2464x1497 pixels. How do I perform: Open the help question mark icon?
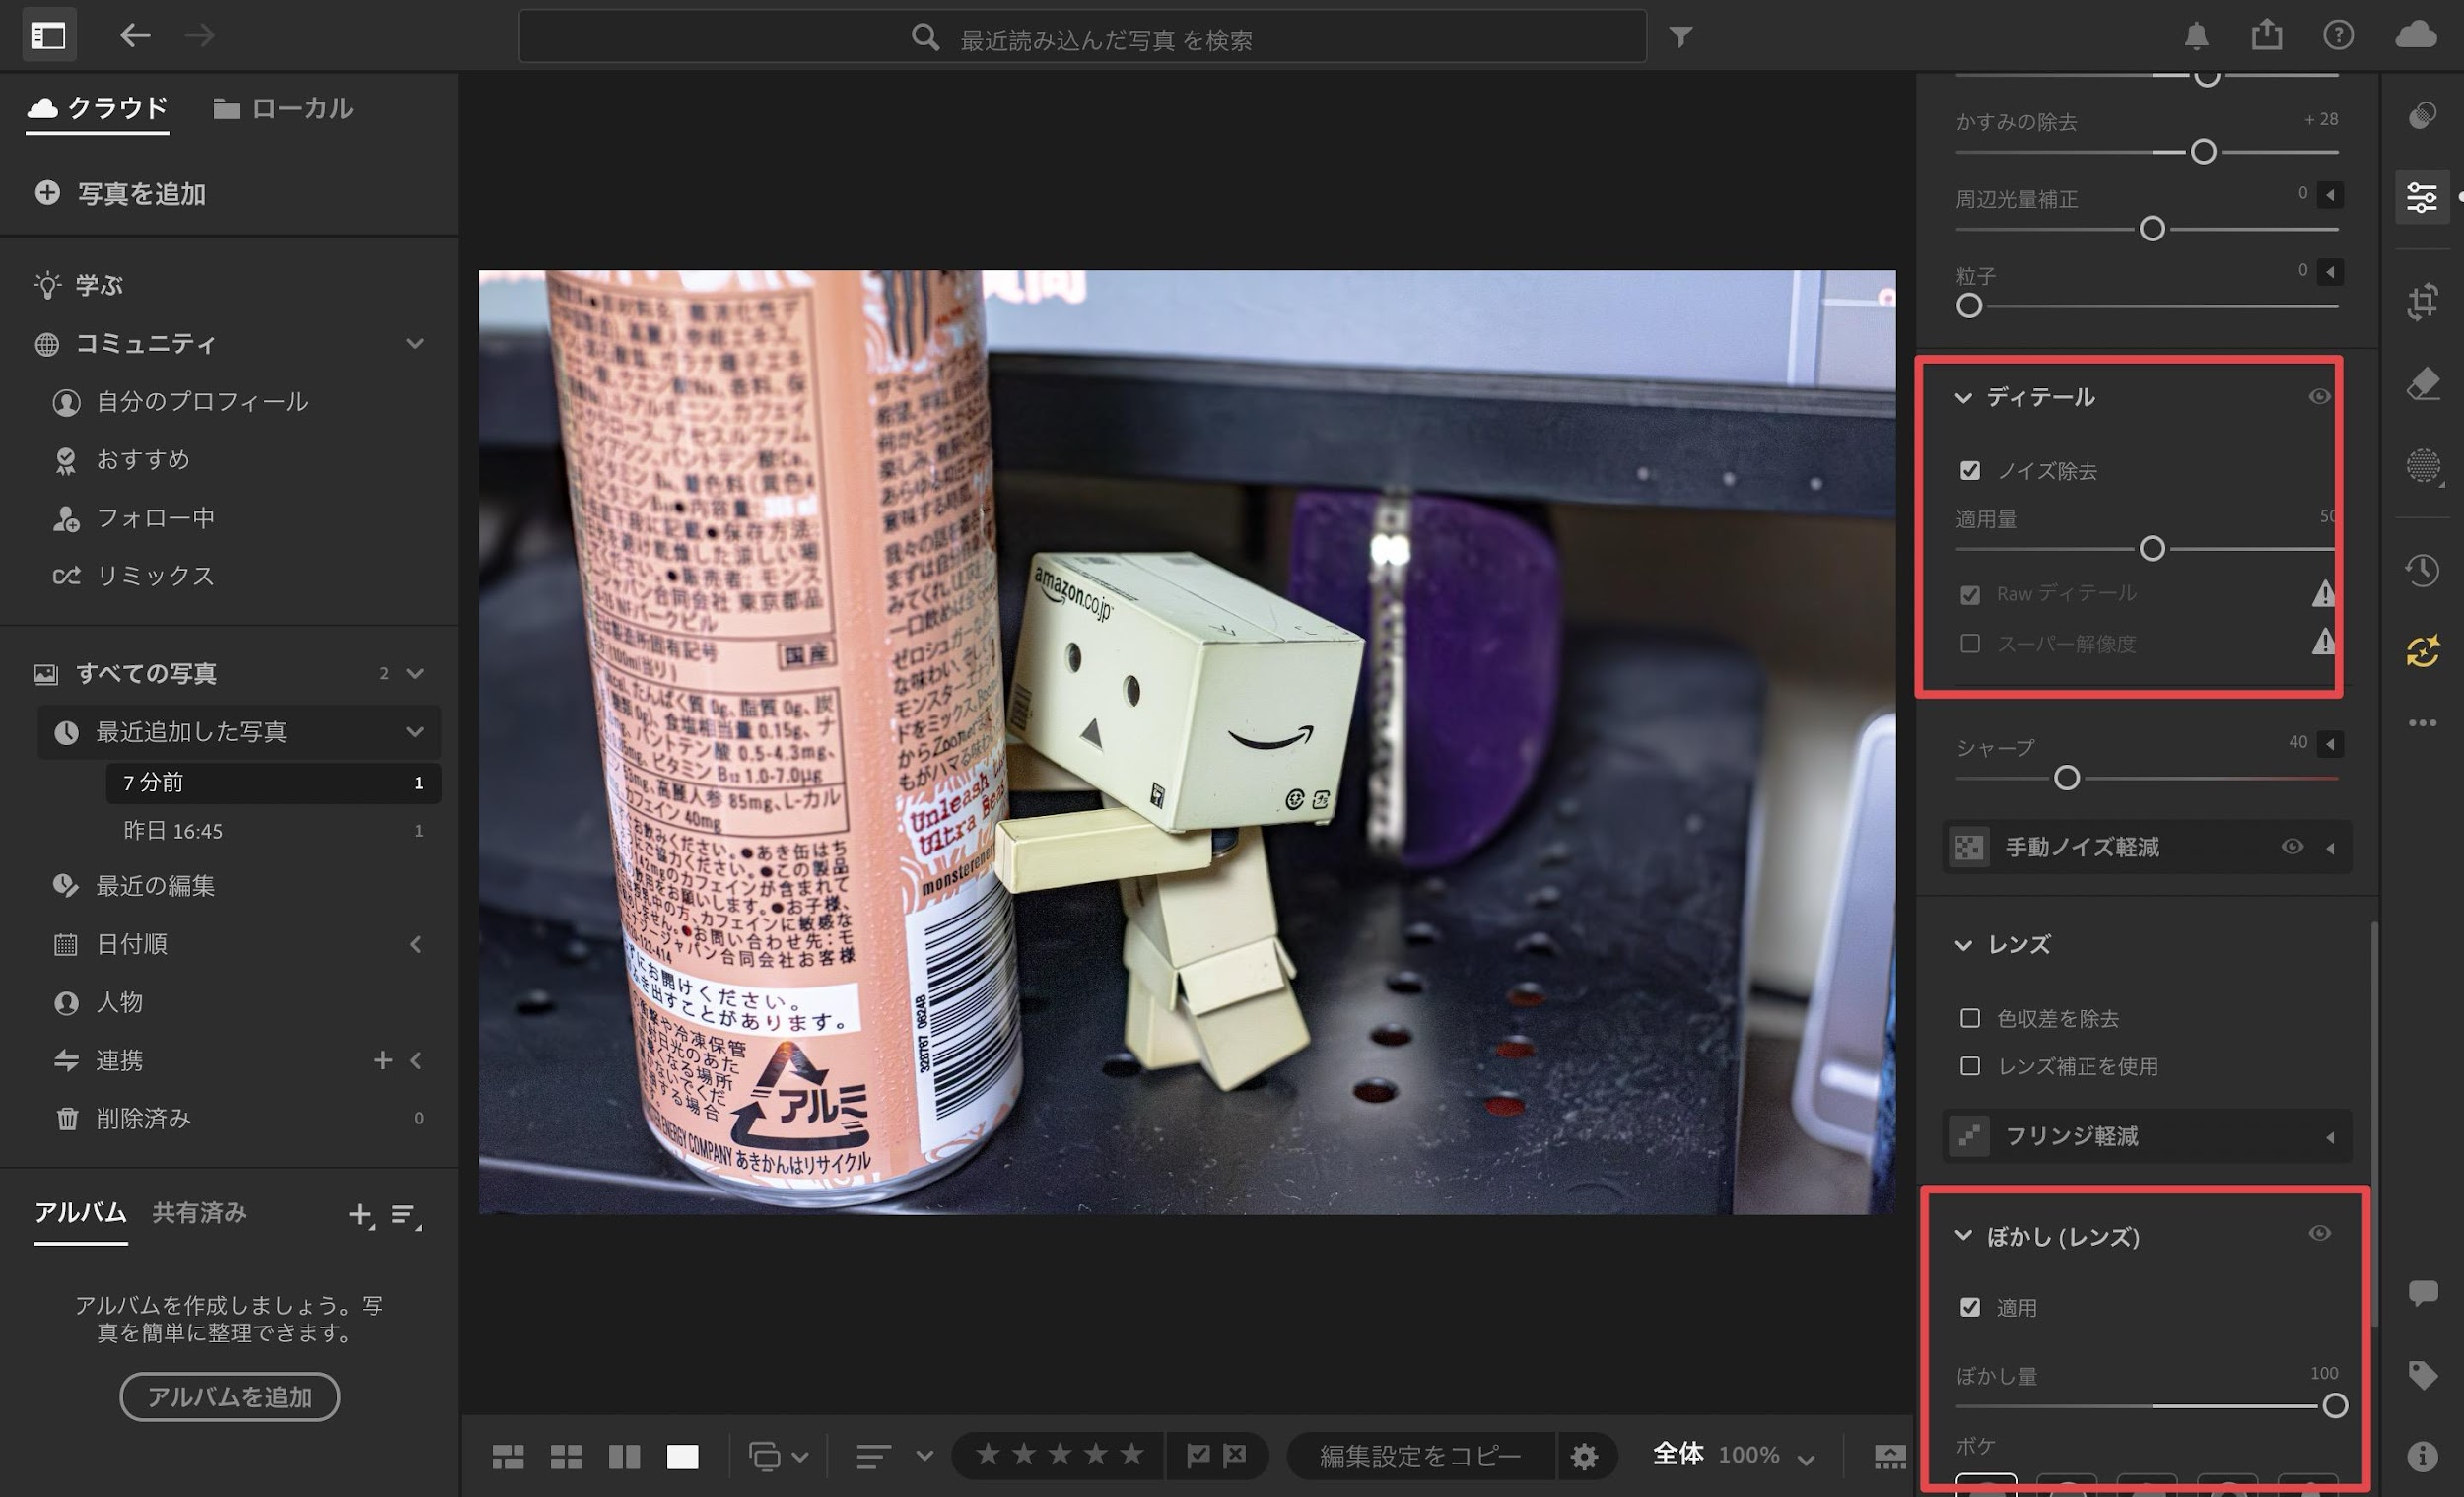click(x=2338, y=36)
